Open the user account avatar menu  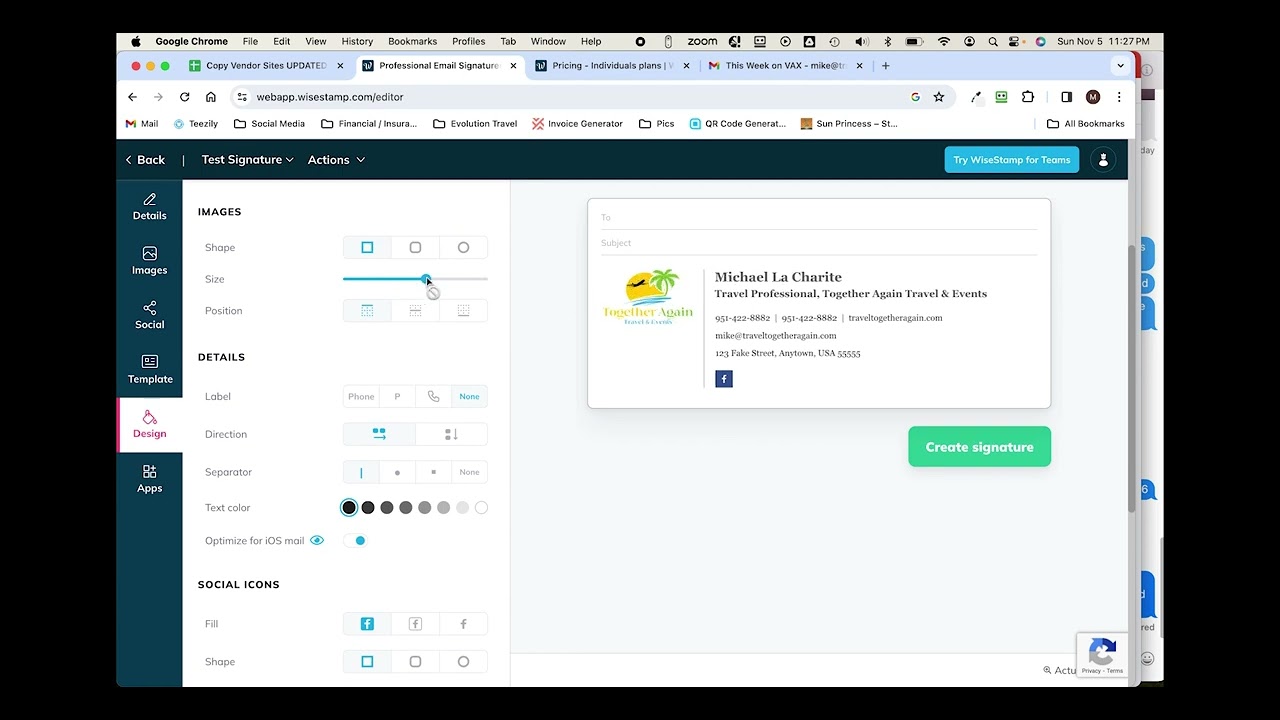tap(1103, 160)
